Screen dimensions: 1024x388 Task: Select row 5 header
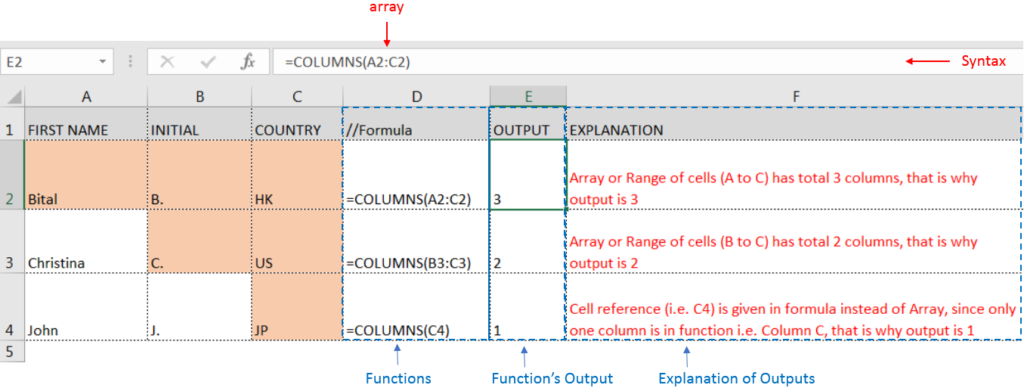12,351
